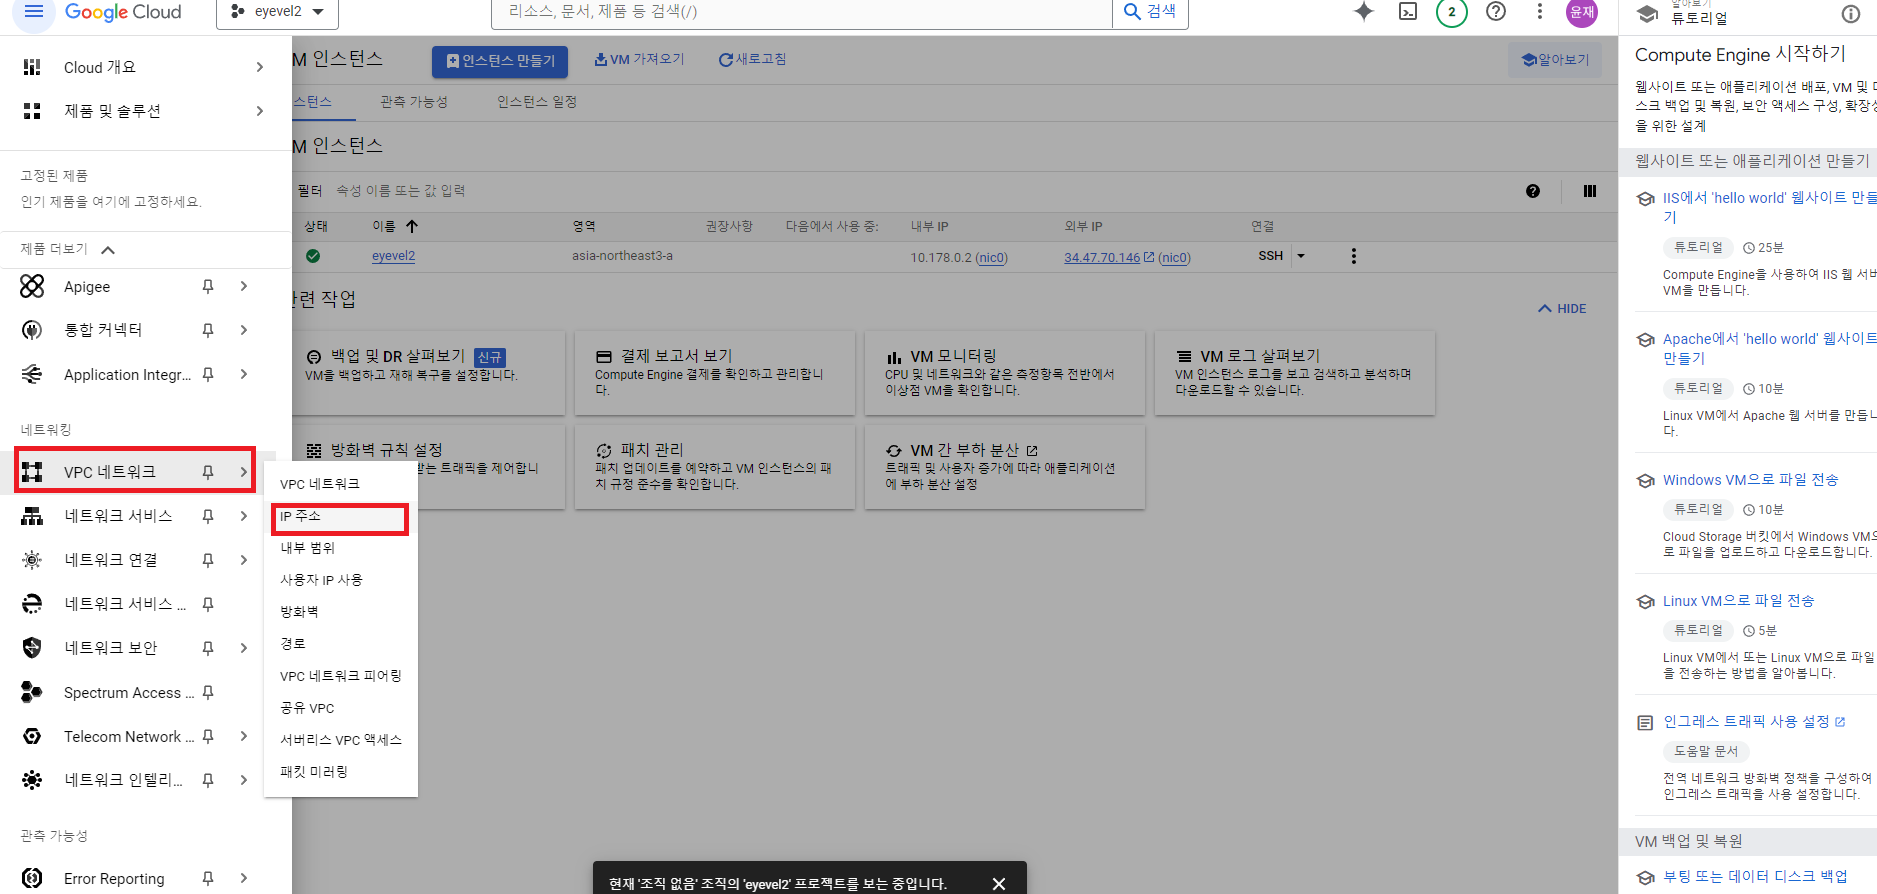Collapse related tasks with HIDE
This screenshot has height=894, width=1877.
tap(1562, 309)
